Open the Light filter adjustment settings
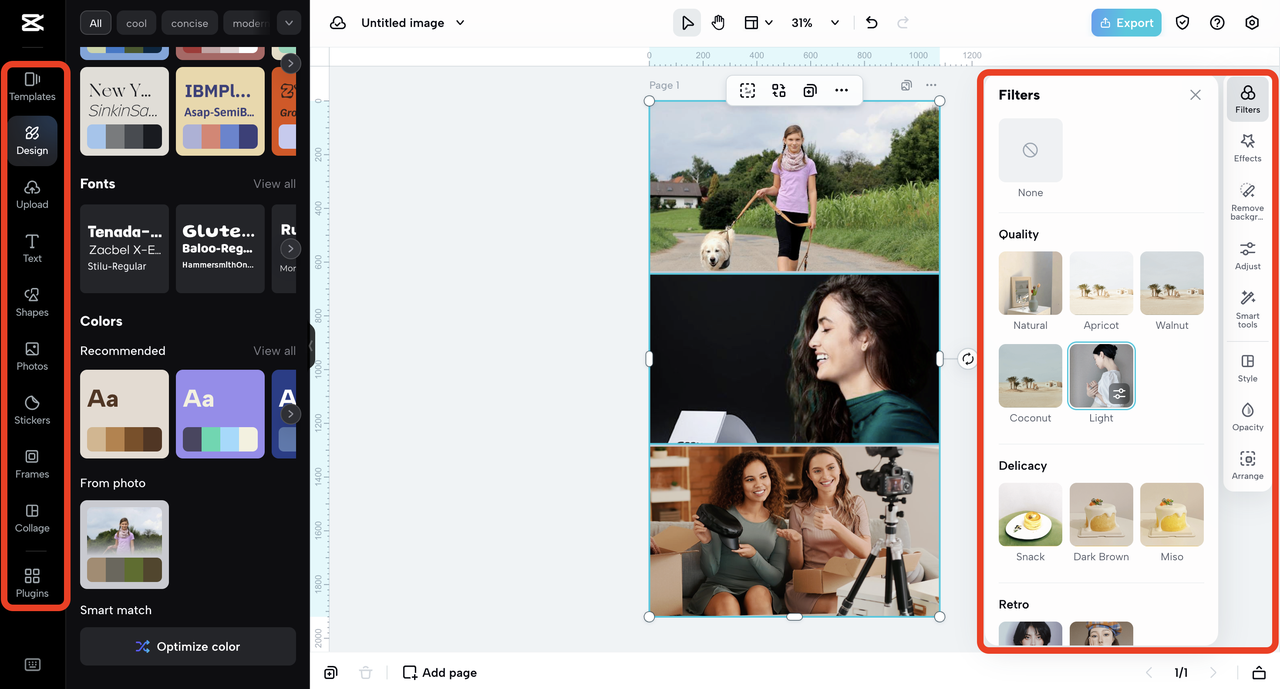 pos(1119,394)
